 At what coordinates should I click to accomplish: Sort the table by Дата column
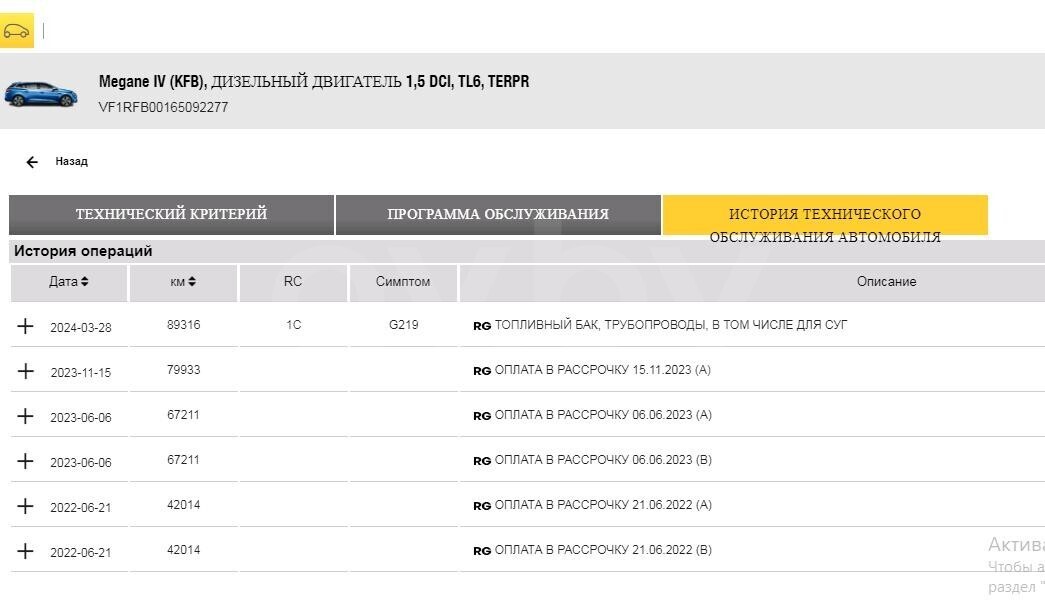(69, 282)
